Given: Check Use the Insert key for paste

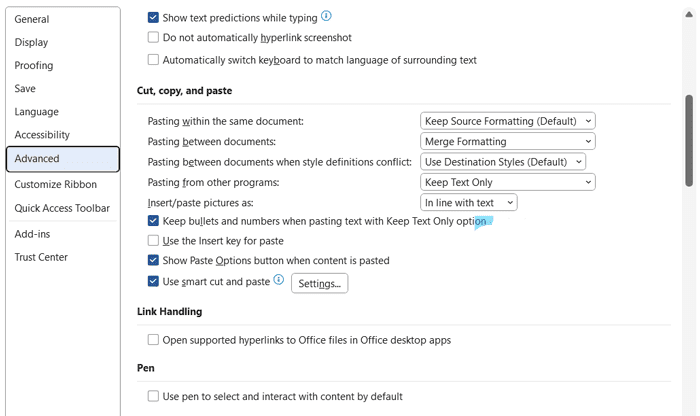Looking at the screenshot, I should (153, 241).
